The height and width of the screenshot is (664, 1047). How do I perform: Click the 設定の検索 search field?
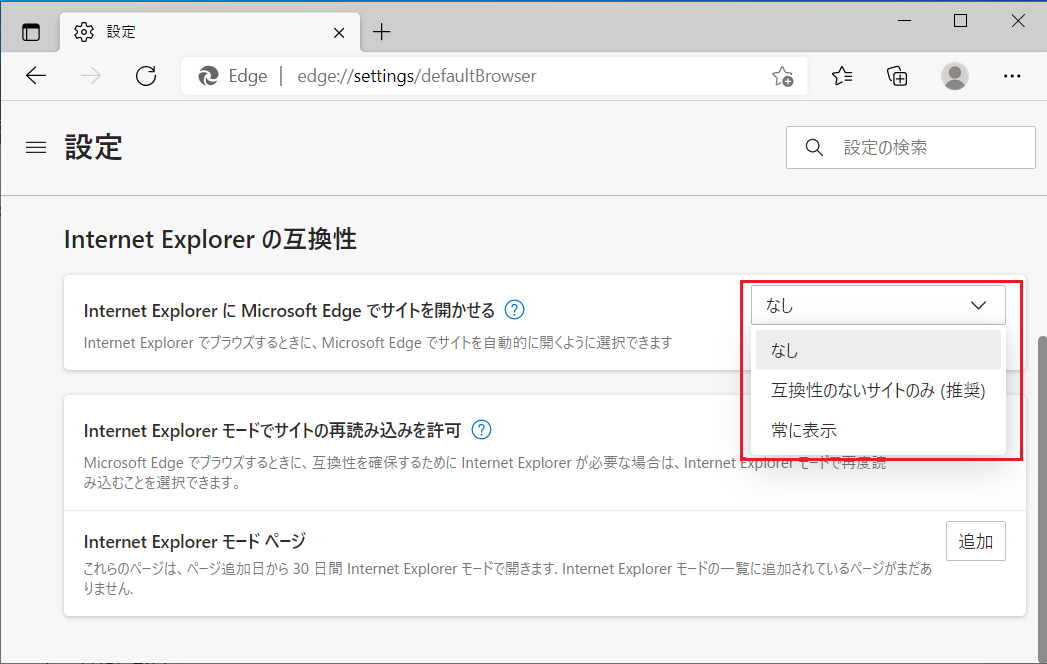pyautogui.click(x=910, y=148)
